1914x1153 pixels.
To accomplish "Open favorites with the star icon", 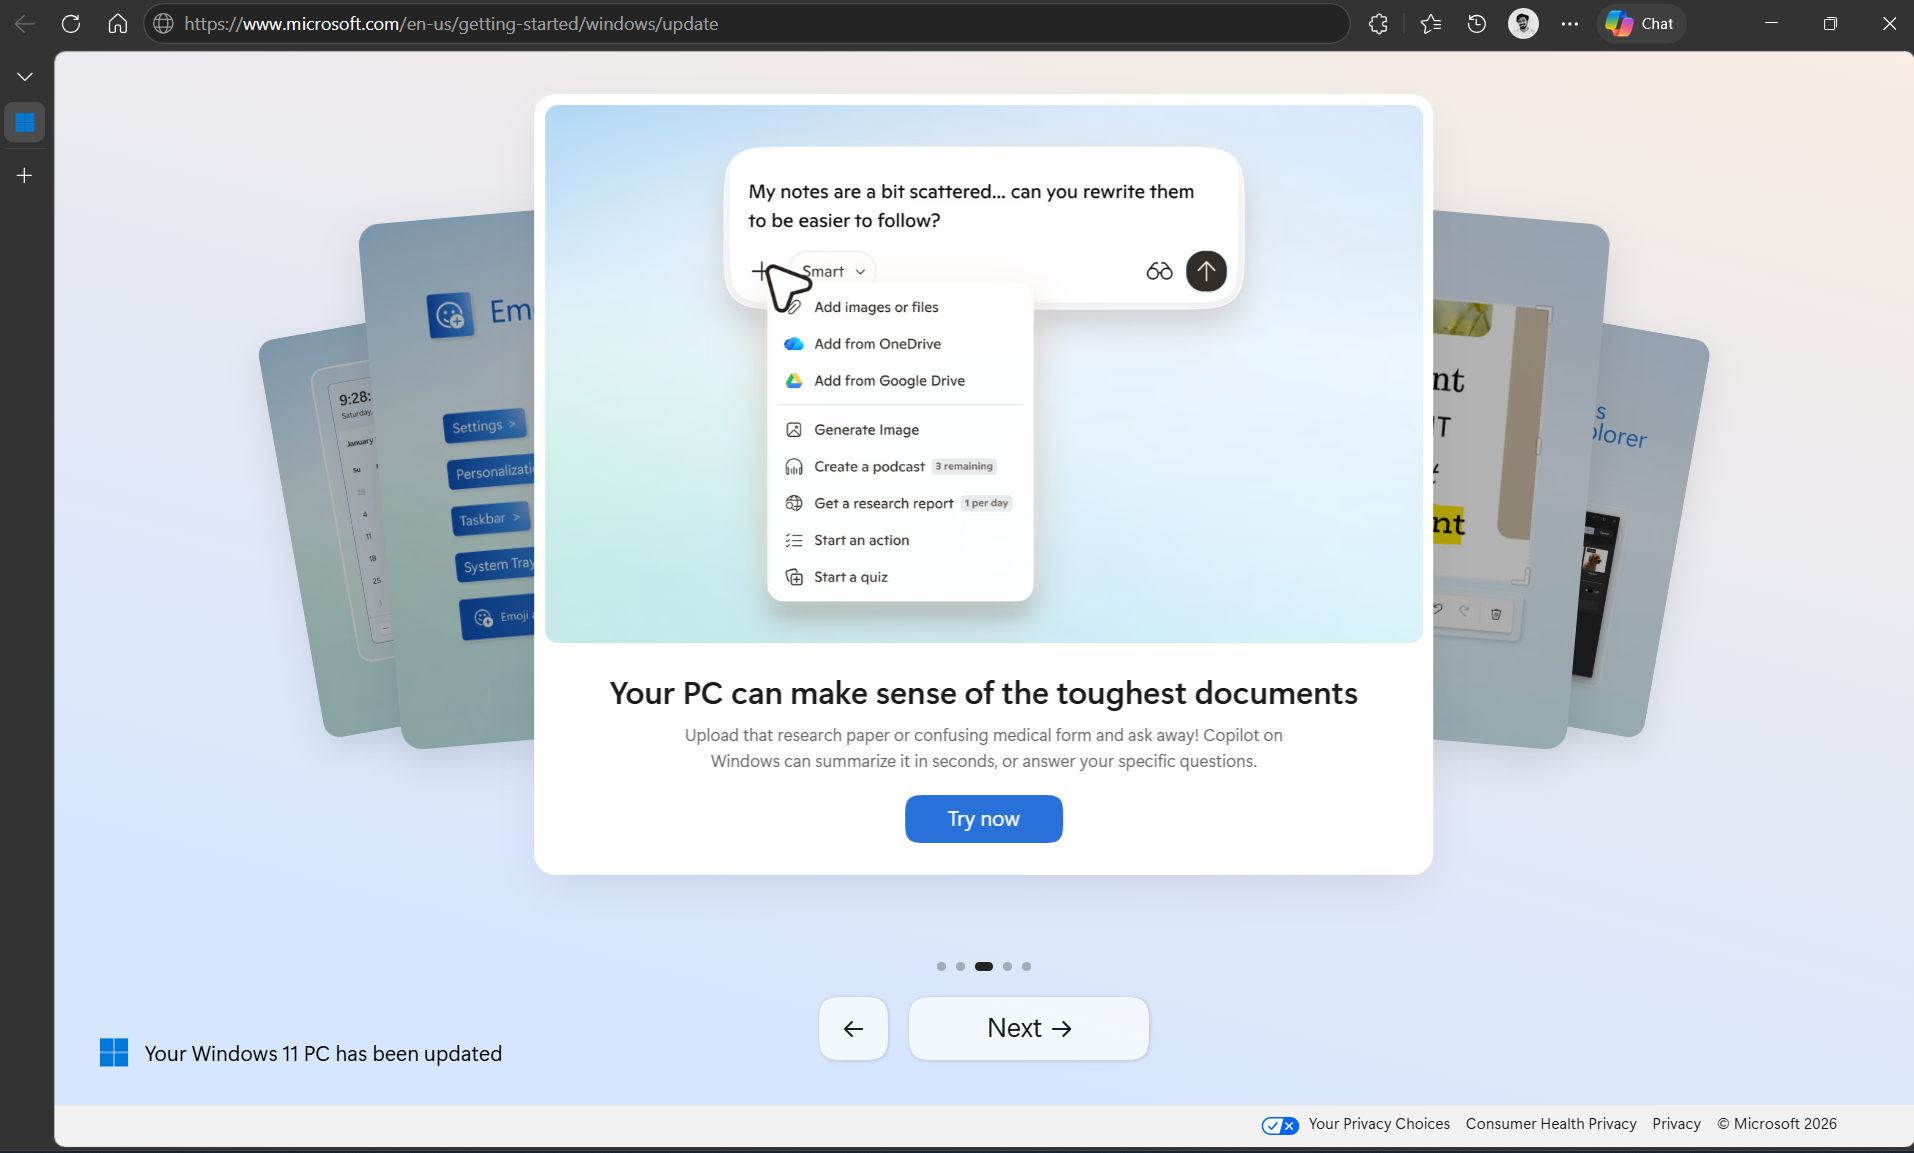I will [x=1429, y=23].
